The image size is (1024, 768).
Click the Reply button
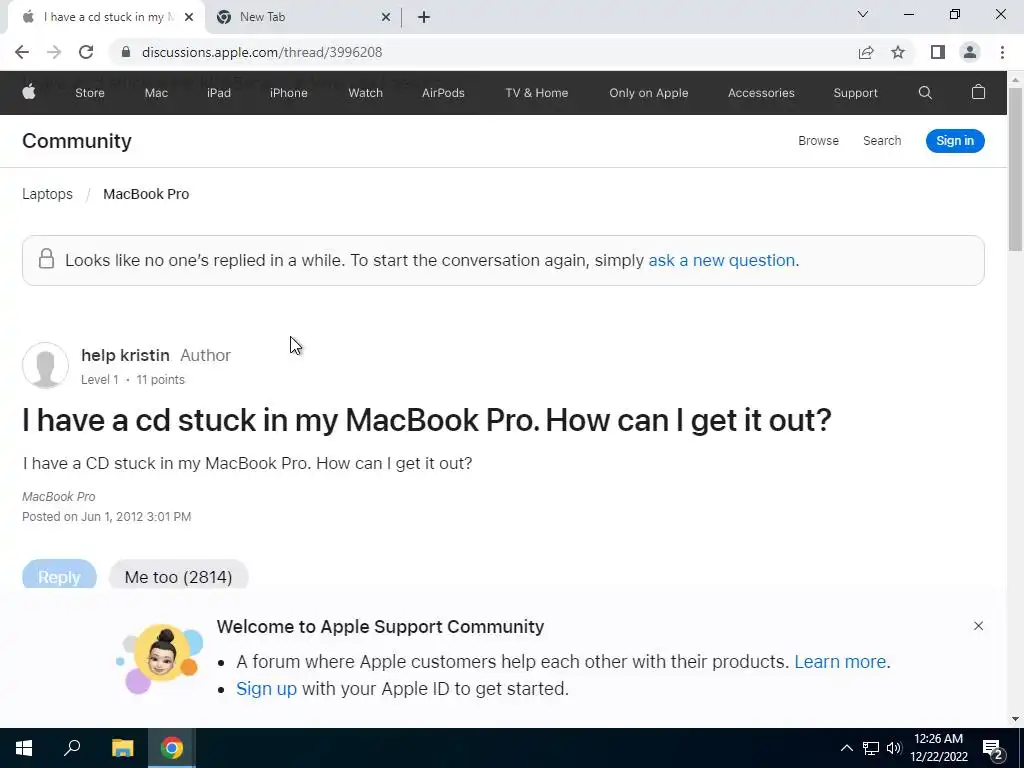coord(59,575)
